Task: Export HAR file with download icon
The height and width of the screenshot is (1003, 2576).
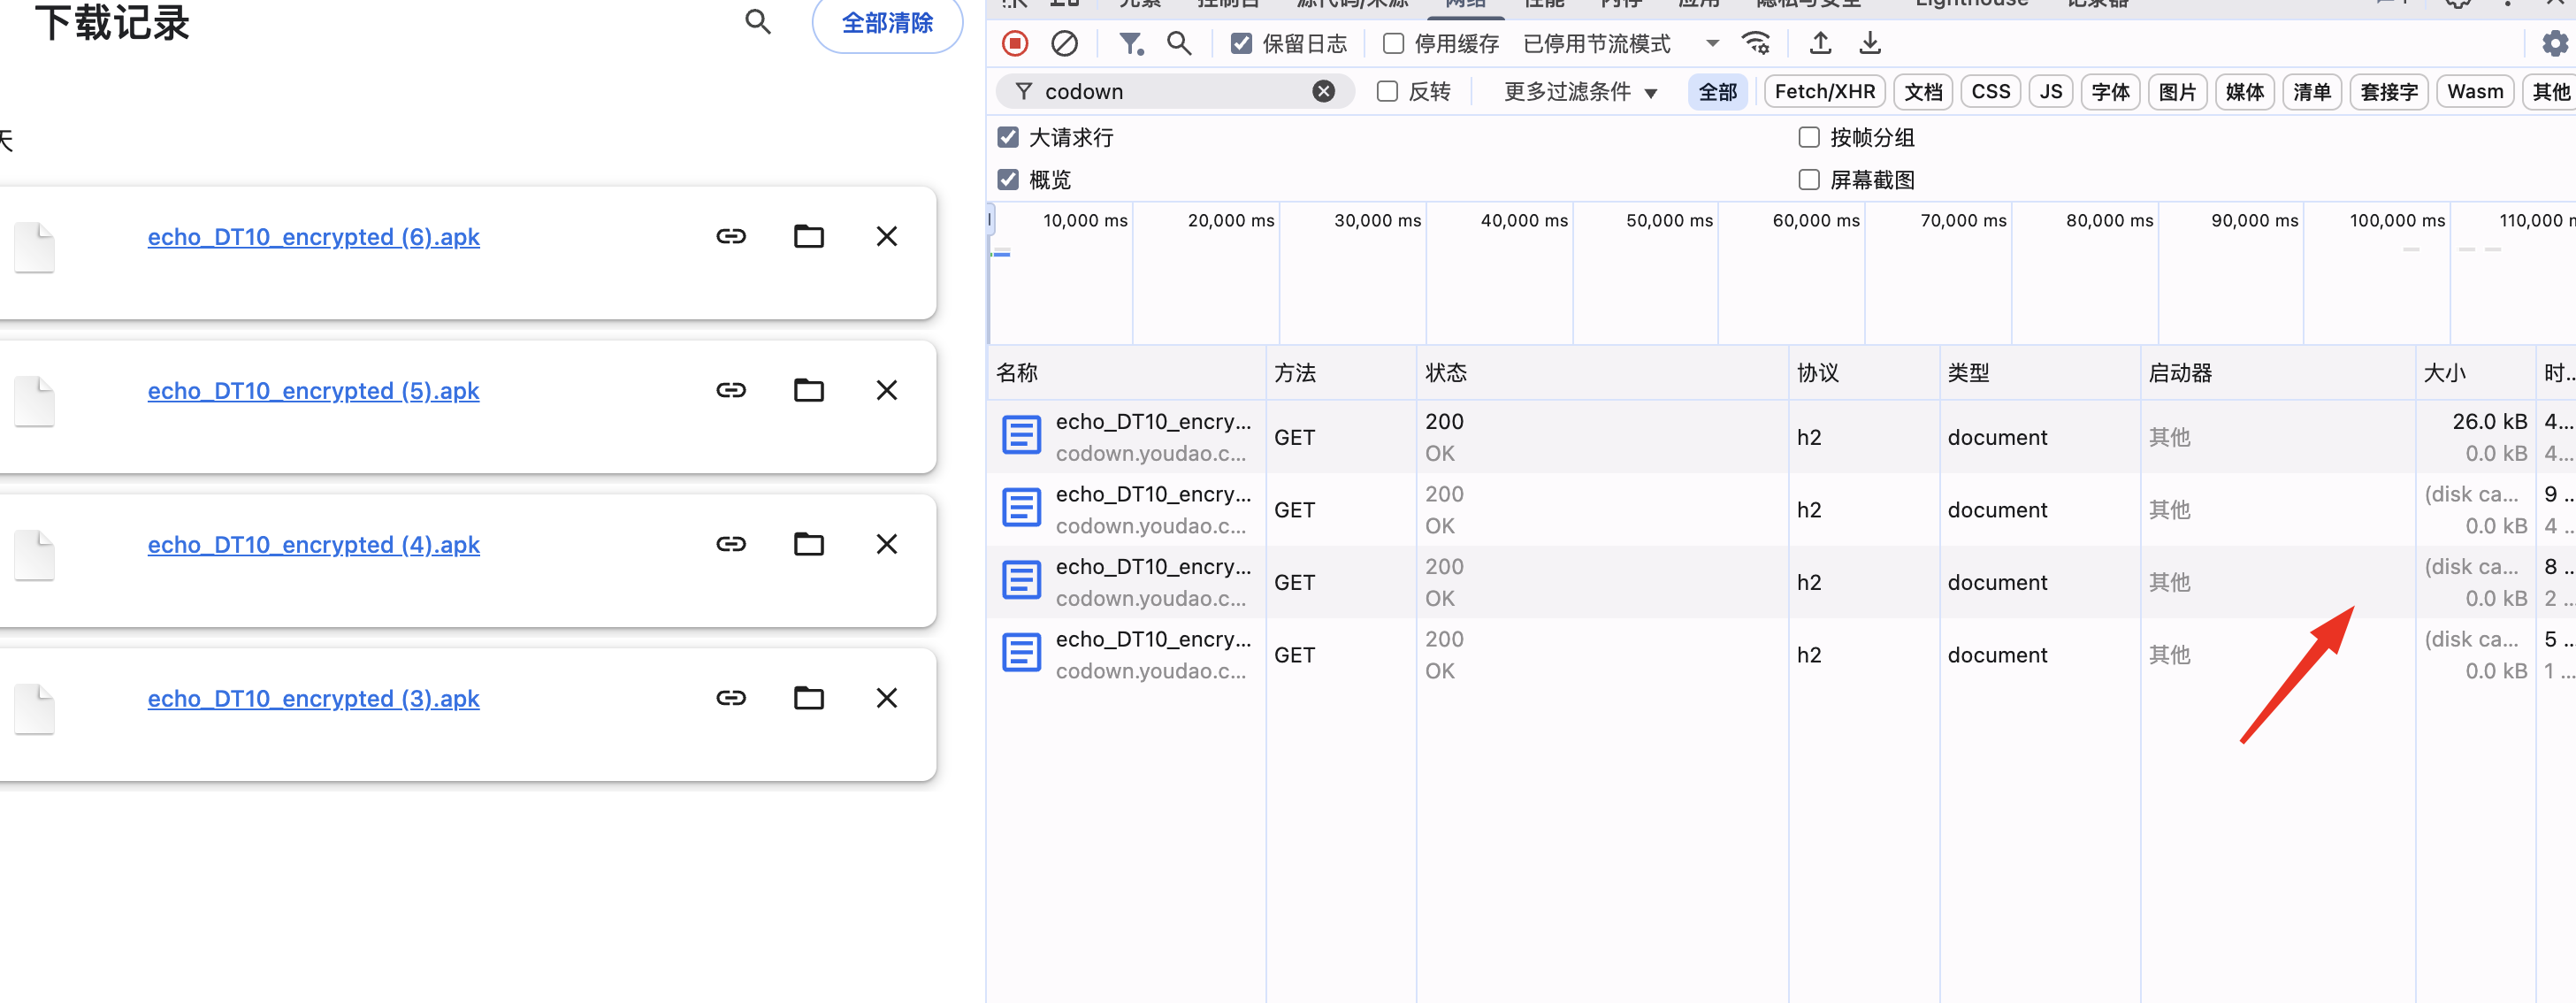Action: pos(1870,43)
